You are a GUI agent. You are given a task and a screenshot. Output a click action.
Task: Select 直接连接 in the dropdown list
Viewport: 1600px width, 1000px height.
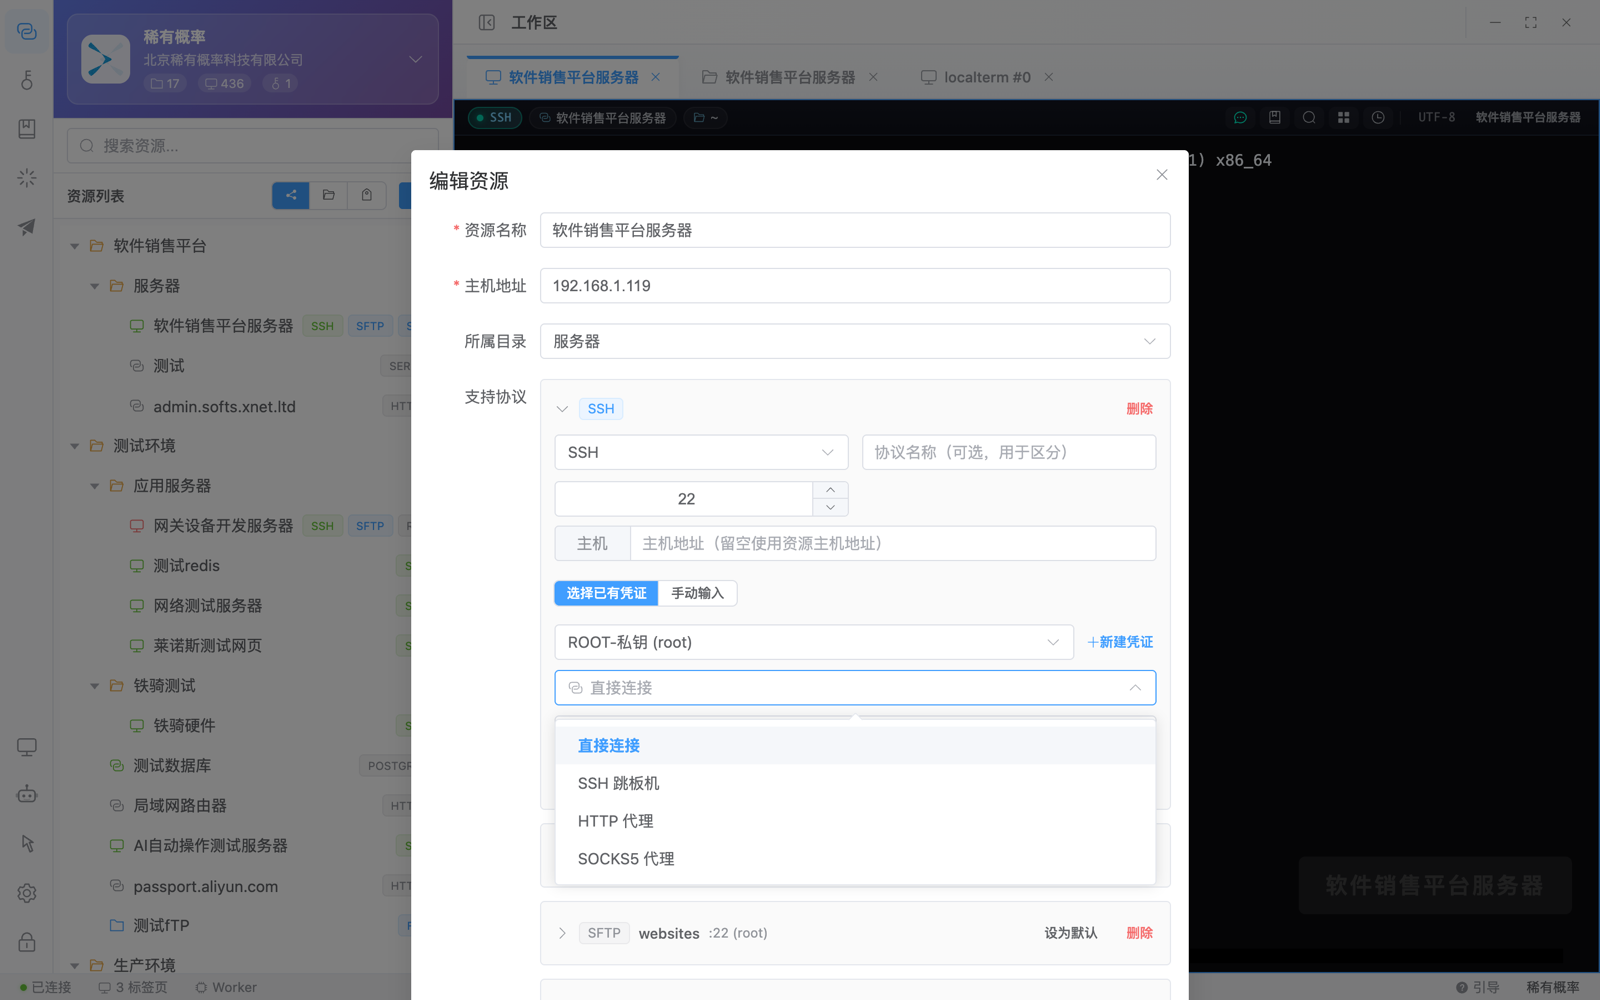click(855, 745)
